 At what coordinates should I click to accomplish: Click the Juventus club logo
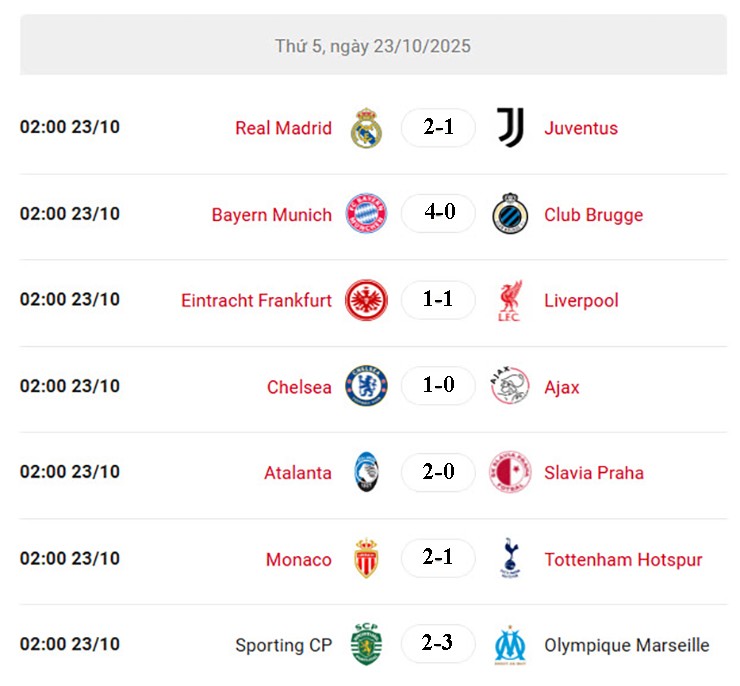point(510,128)
